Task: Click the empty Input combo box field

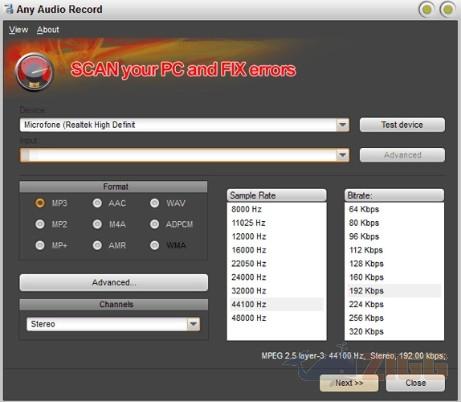Action: tap(184, 155)
